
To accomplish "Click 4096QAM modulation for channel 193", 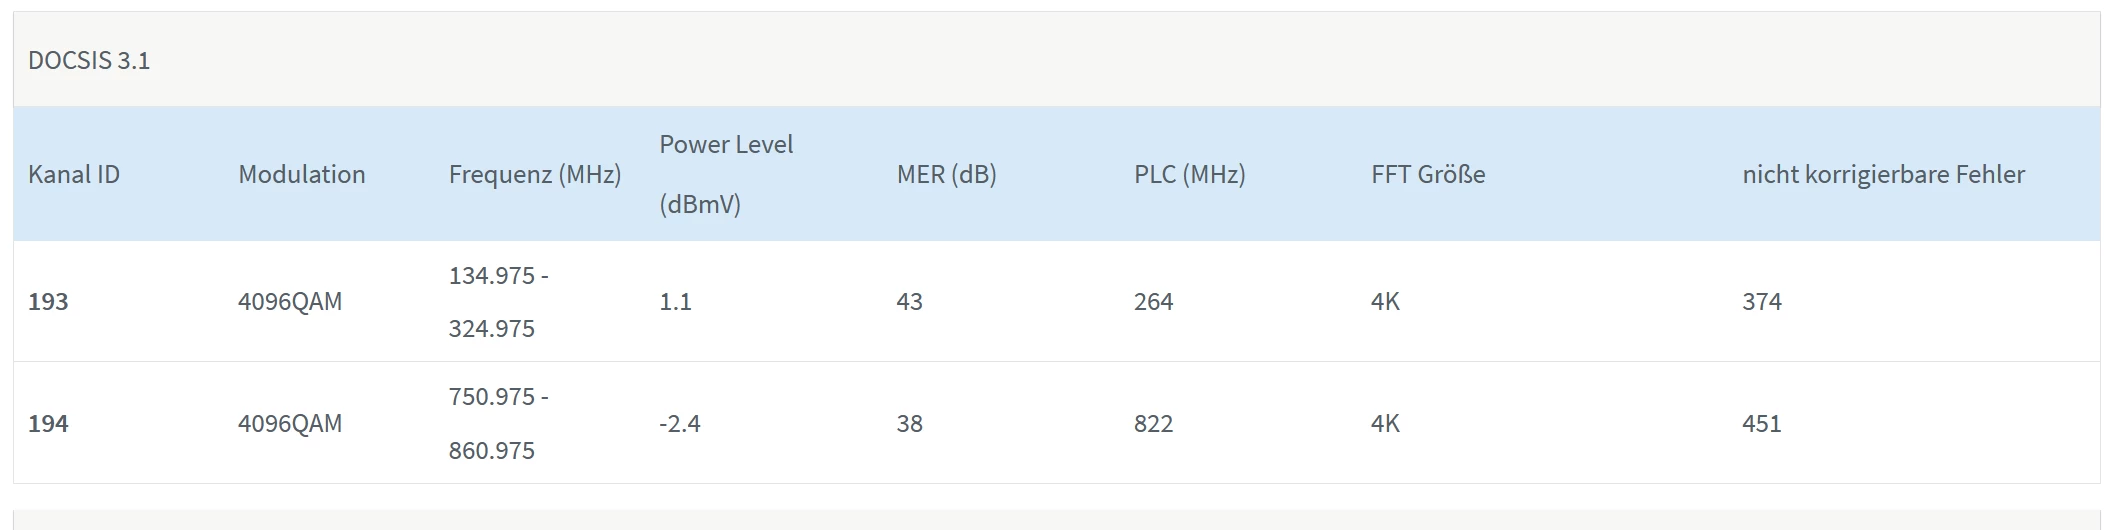I will click(290, 301).
